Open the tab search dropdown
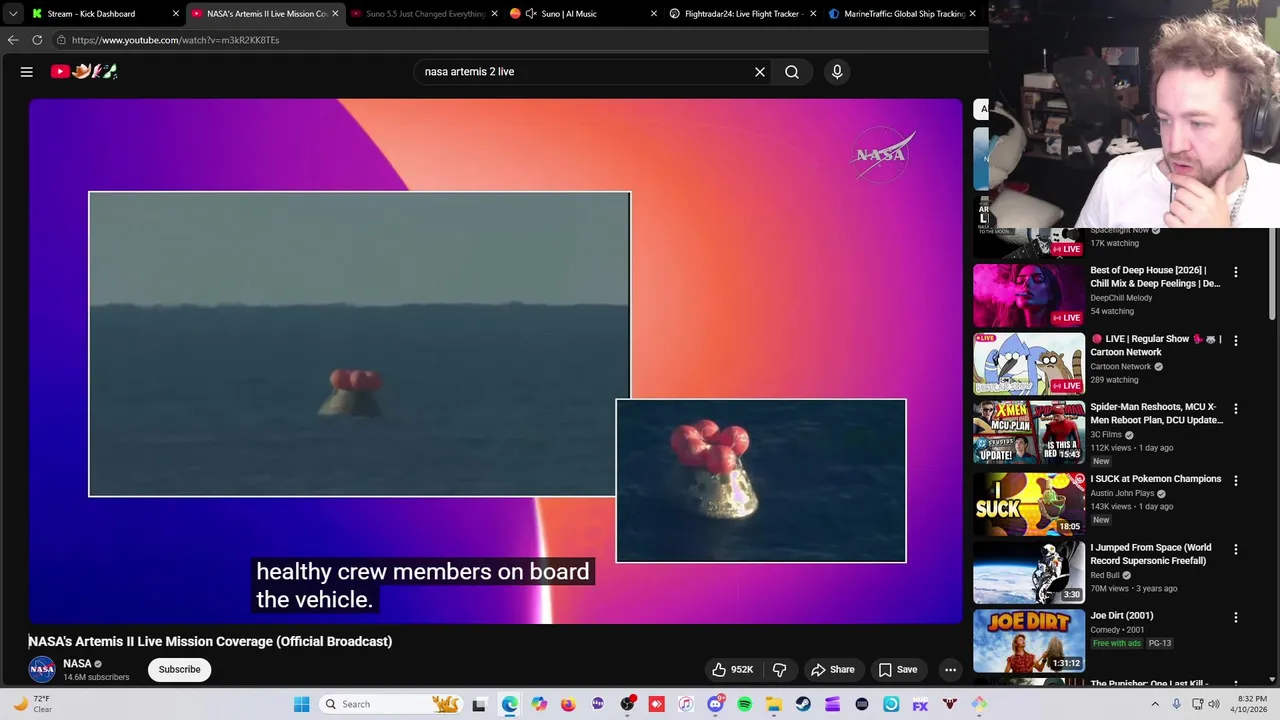Viewport: 1280px width, 720px height. pyautogui.click(x=13, y=14)
